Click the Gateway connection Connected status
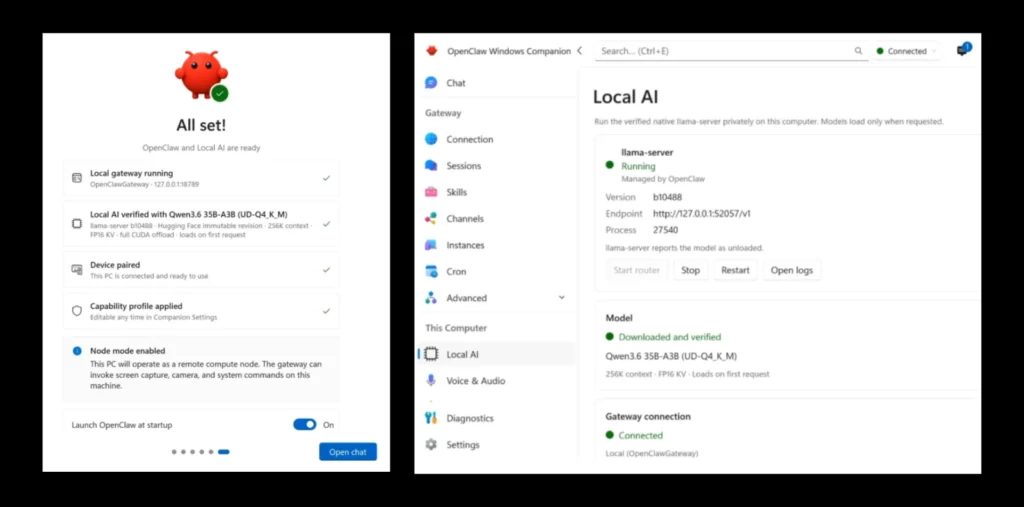The width and height of the screenshot is (1024, 507). pyautogui.click(x=640, y=435)
